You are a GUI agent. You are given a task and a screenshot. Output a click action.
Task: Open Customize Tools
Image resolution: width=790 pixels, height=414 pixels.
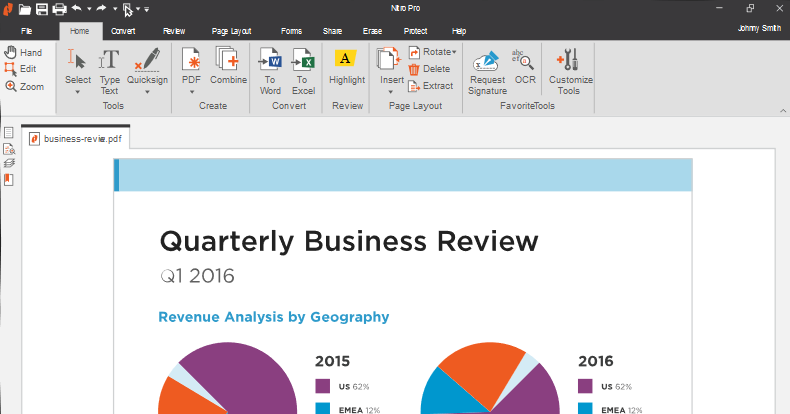[x=570, y=72]
